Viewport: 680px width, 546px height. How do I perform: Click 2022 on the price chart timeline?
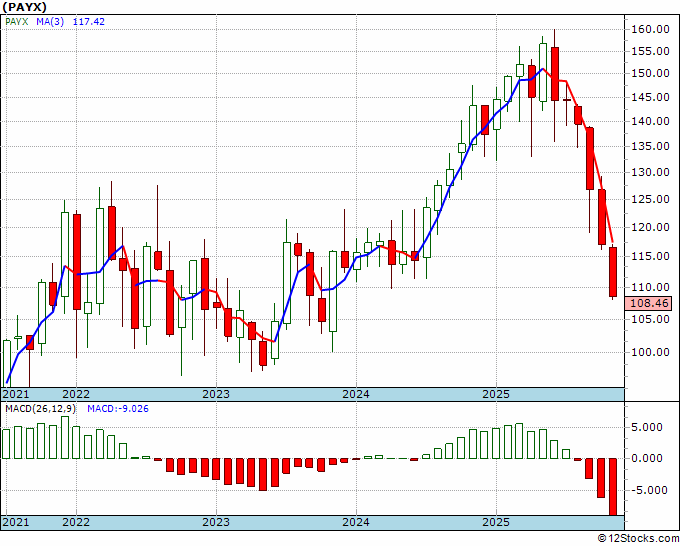76,394
